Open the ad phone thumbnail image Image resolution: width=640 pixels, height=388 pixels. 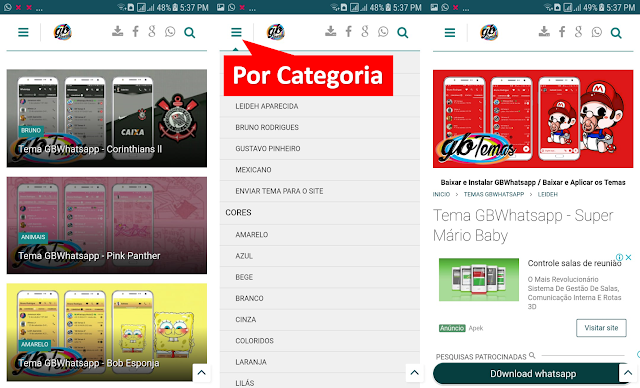pos(479,280)
